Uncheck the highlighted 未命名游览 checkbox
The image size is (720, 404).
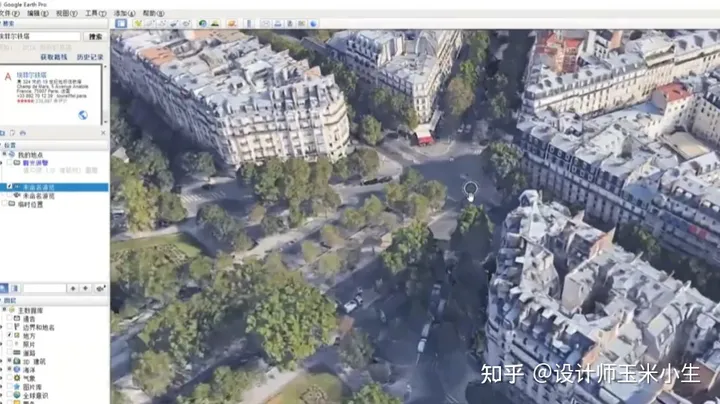click(10, 187)
